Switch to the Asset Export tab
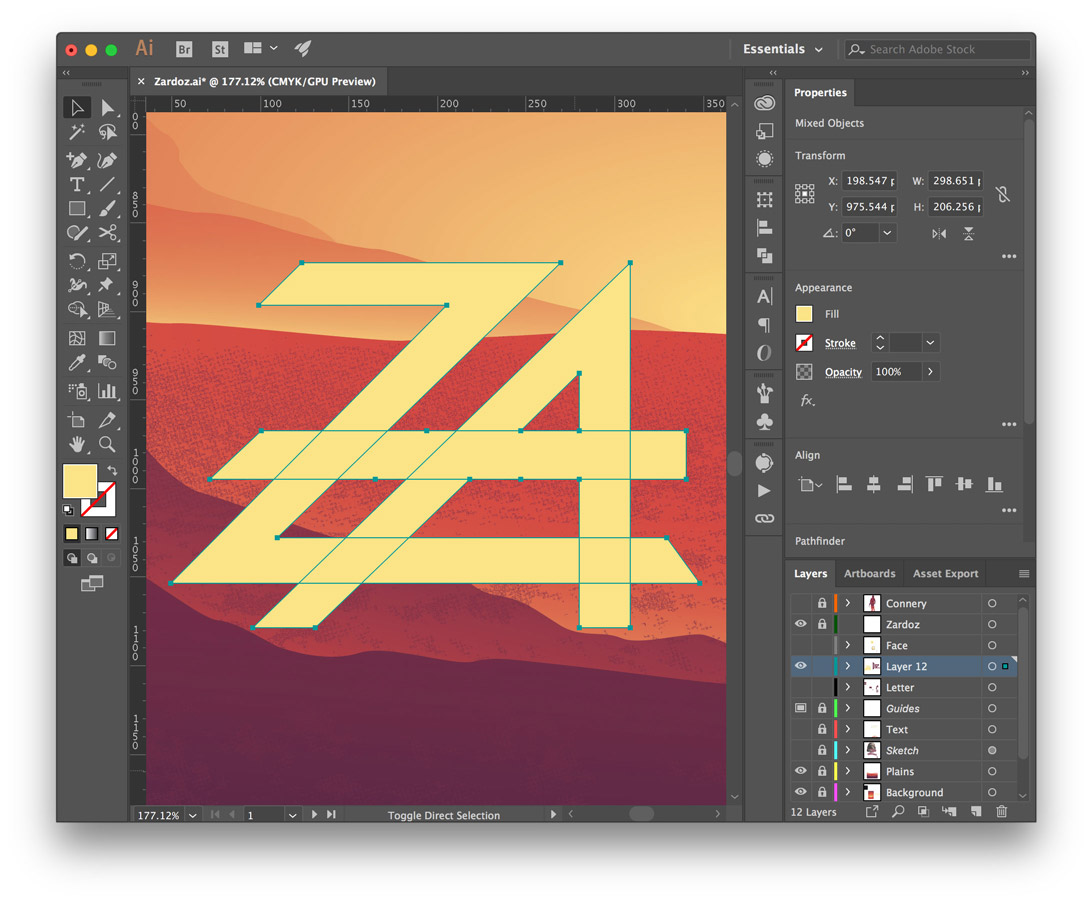 [945, 573]
